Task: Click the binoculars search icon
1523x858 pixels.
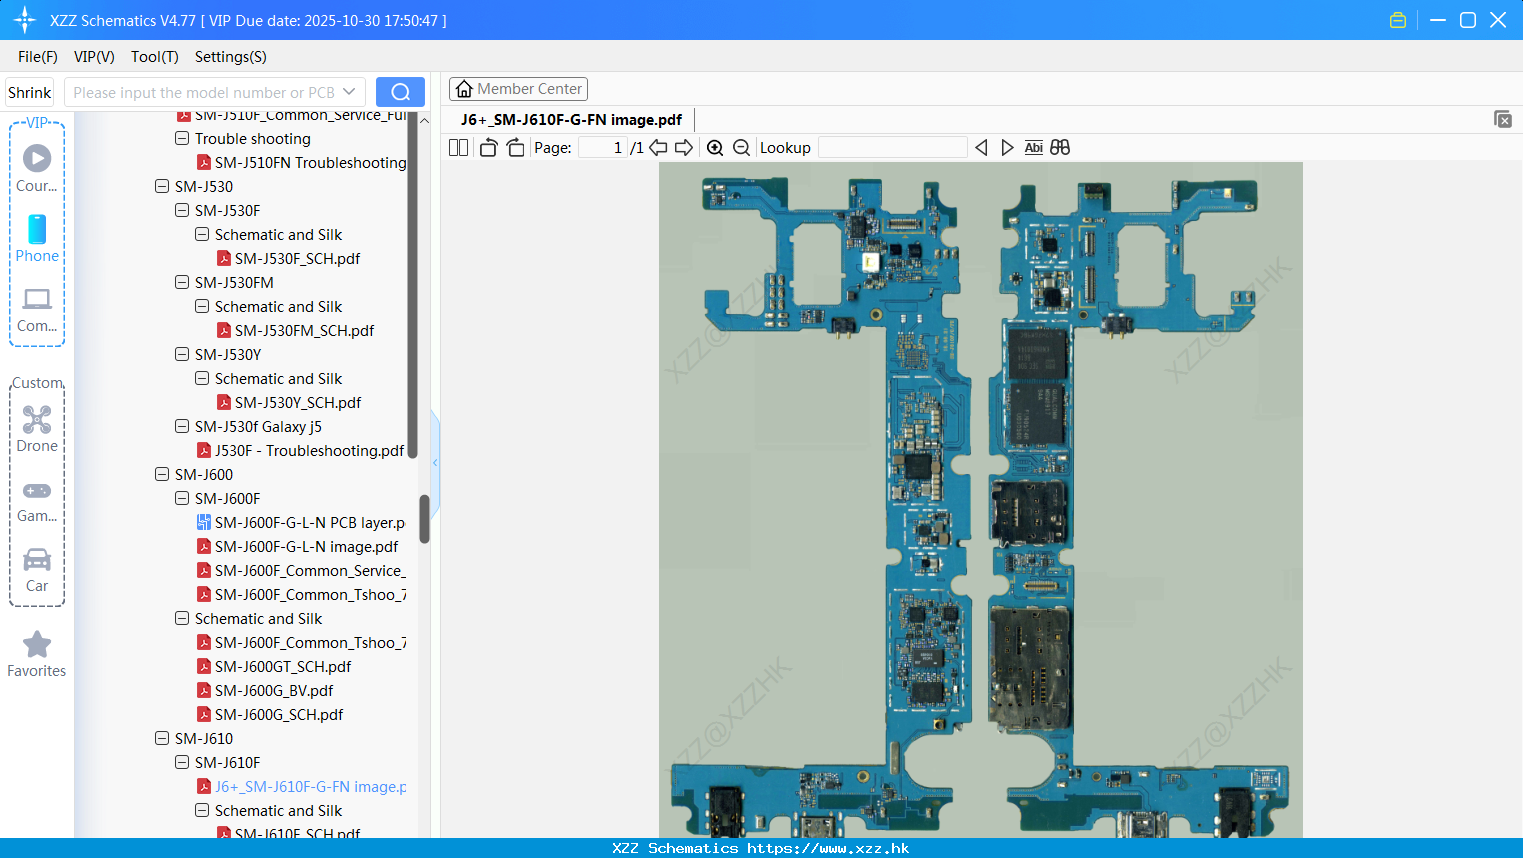Action: point(1060,147)
